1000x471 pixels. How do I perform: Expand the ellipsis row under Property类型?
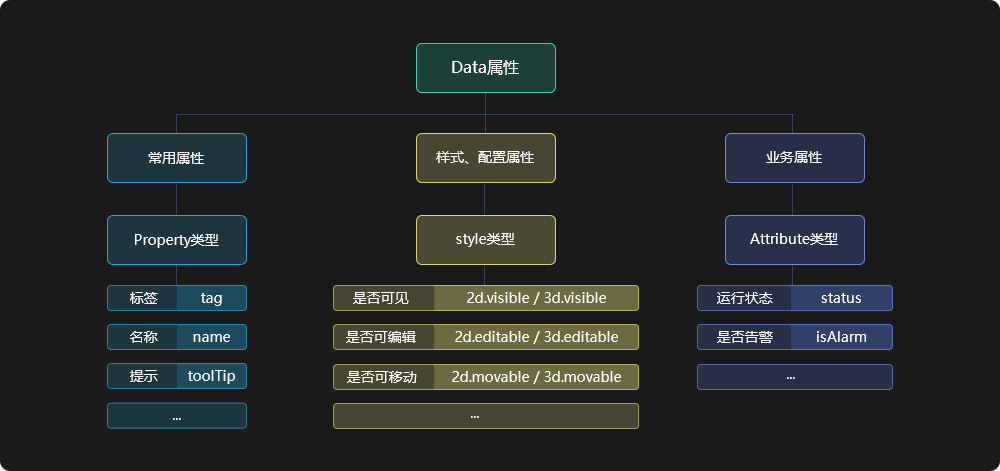177,416
